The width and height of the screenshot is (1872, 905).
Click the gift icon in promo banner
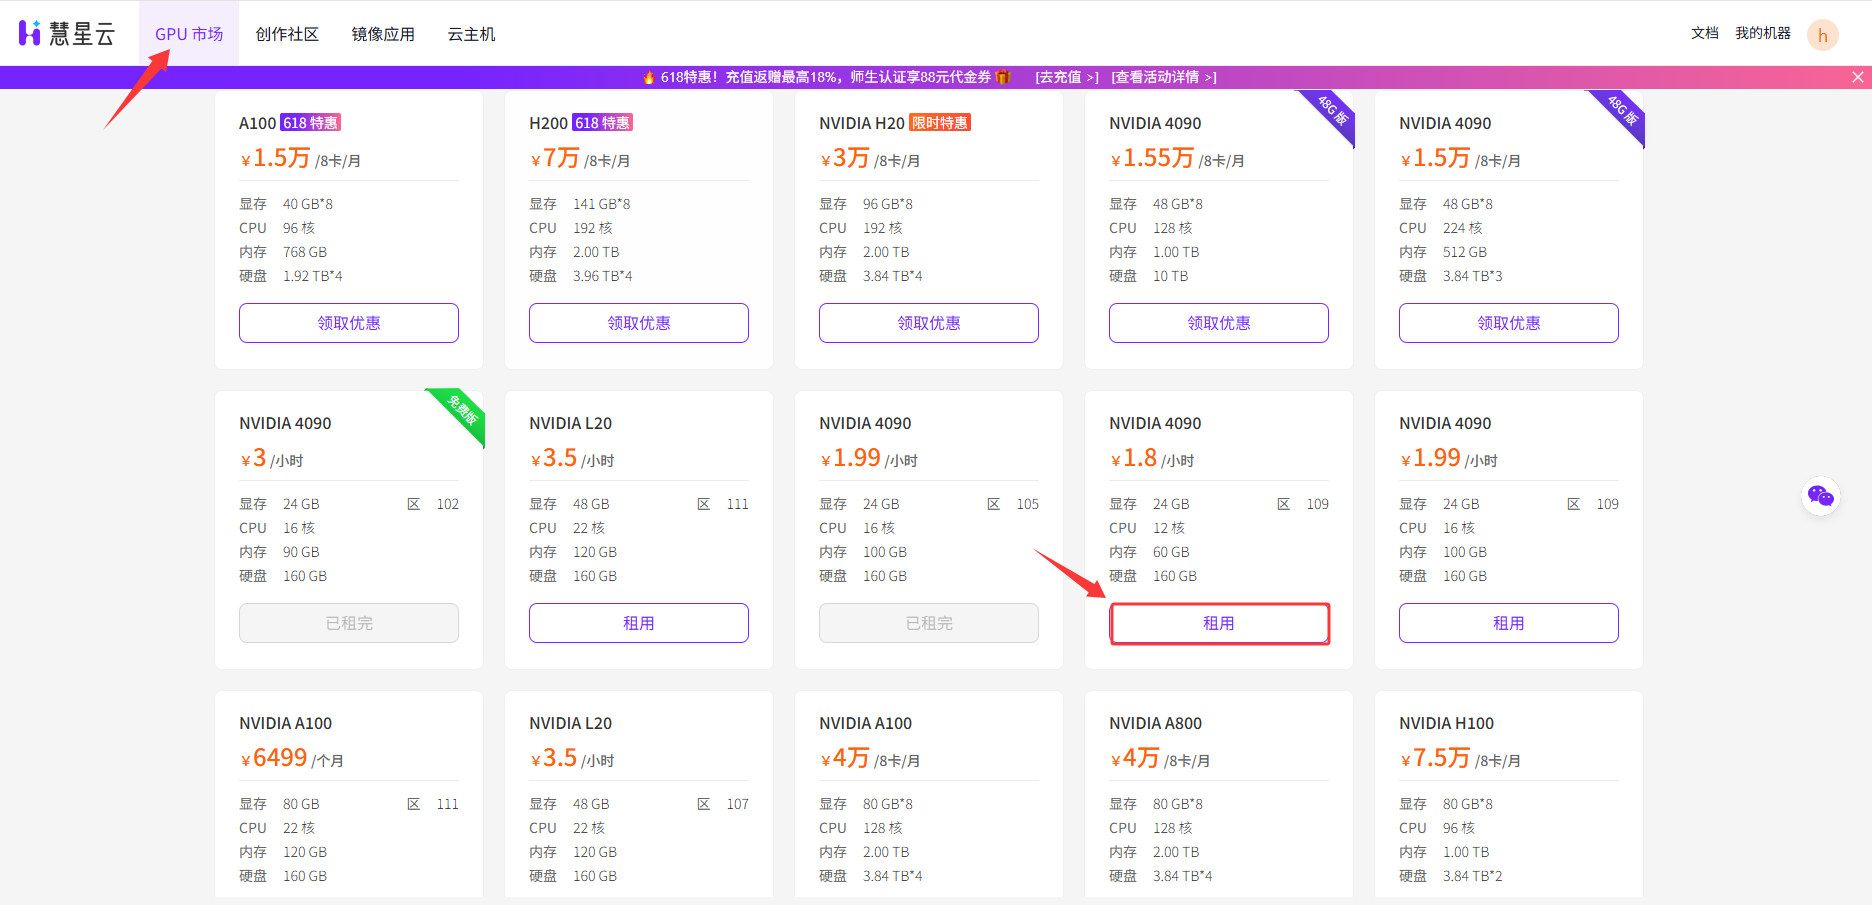1003,77
